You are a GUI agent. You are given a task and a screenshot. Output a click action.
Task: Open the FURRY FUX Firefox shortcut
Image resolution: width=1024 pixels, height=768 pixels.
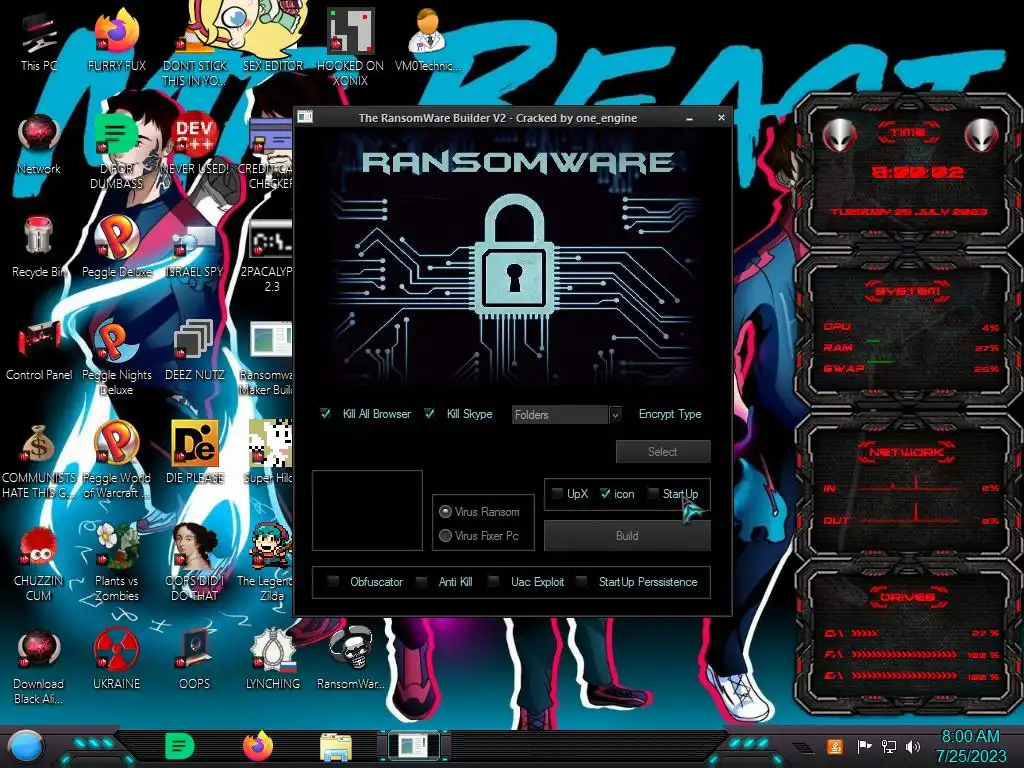pyautogui.click(x=116, y=41)
